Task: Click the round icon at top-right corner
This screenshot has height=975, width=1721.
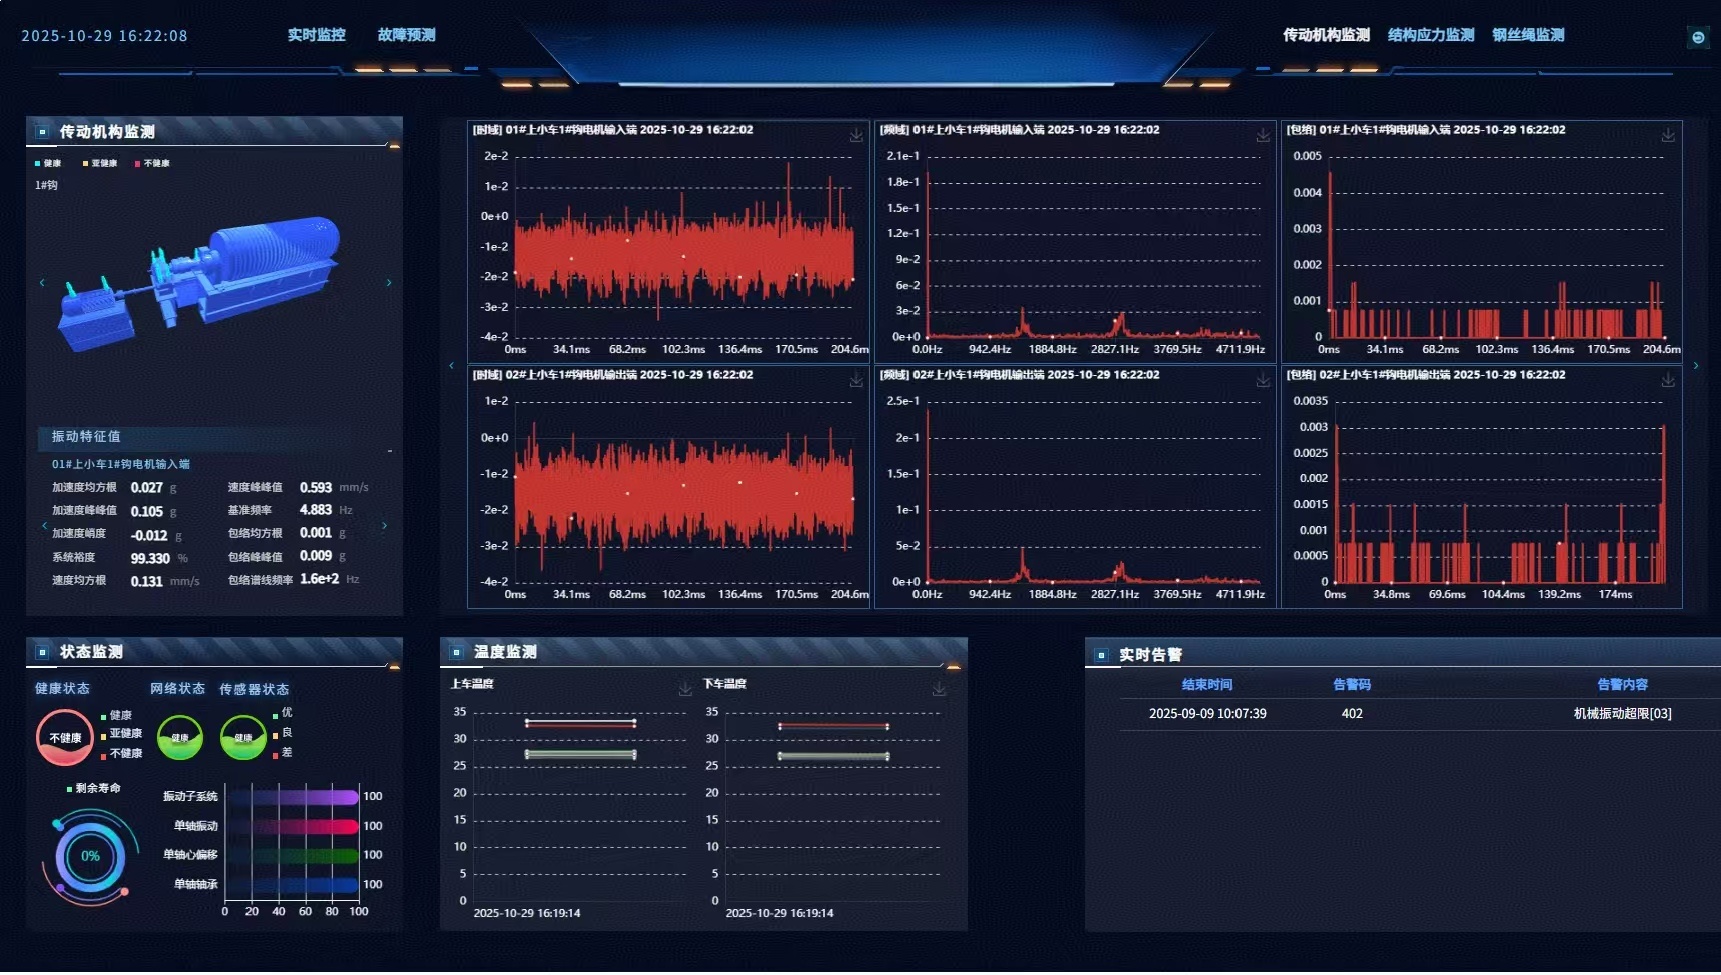Action: click(x=1698, y=37)
